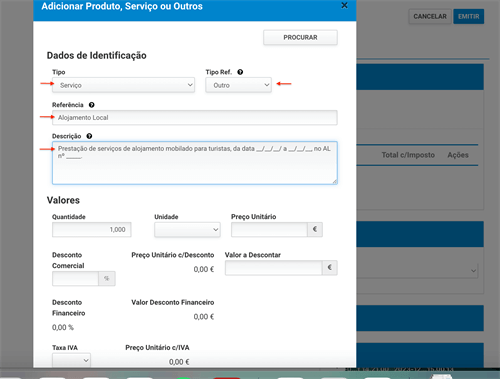Click the percent symbol beside Desconto Comercial
The width and height of the screenshot is (500, 379).
pyautogui.click(x=107, y=279)
